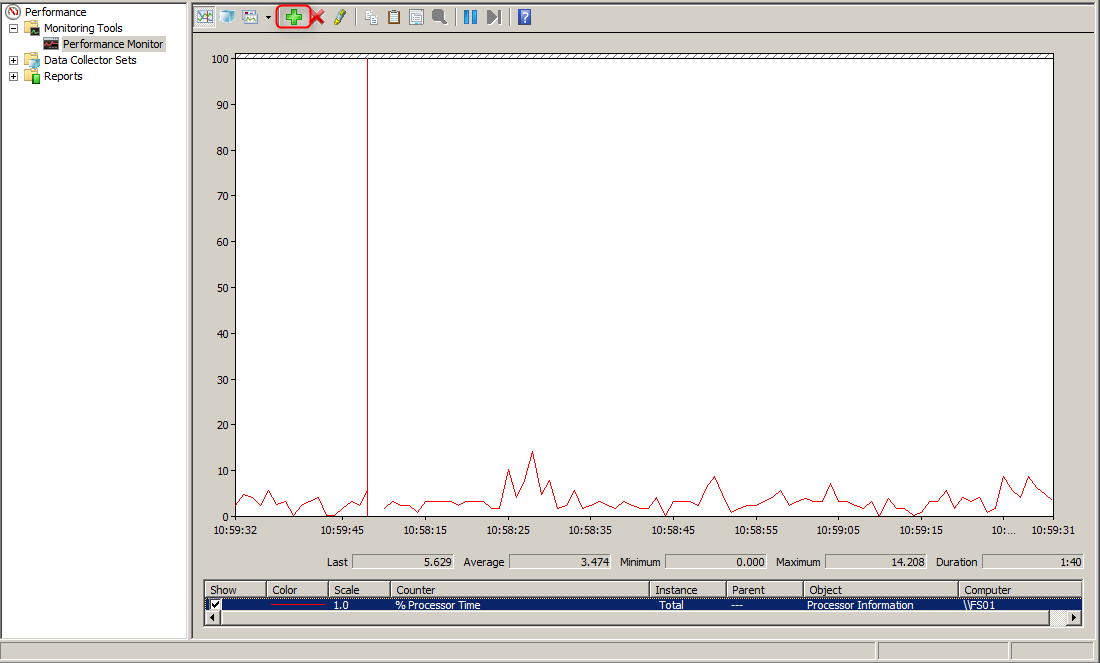Click Update Data step-forward button
The image size is (1100, 663).
click(493, 17)
